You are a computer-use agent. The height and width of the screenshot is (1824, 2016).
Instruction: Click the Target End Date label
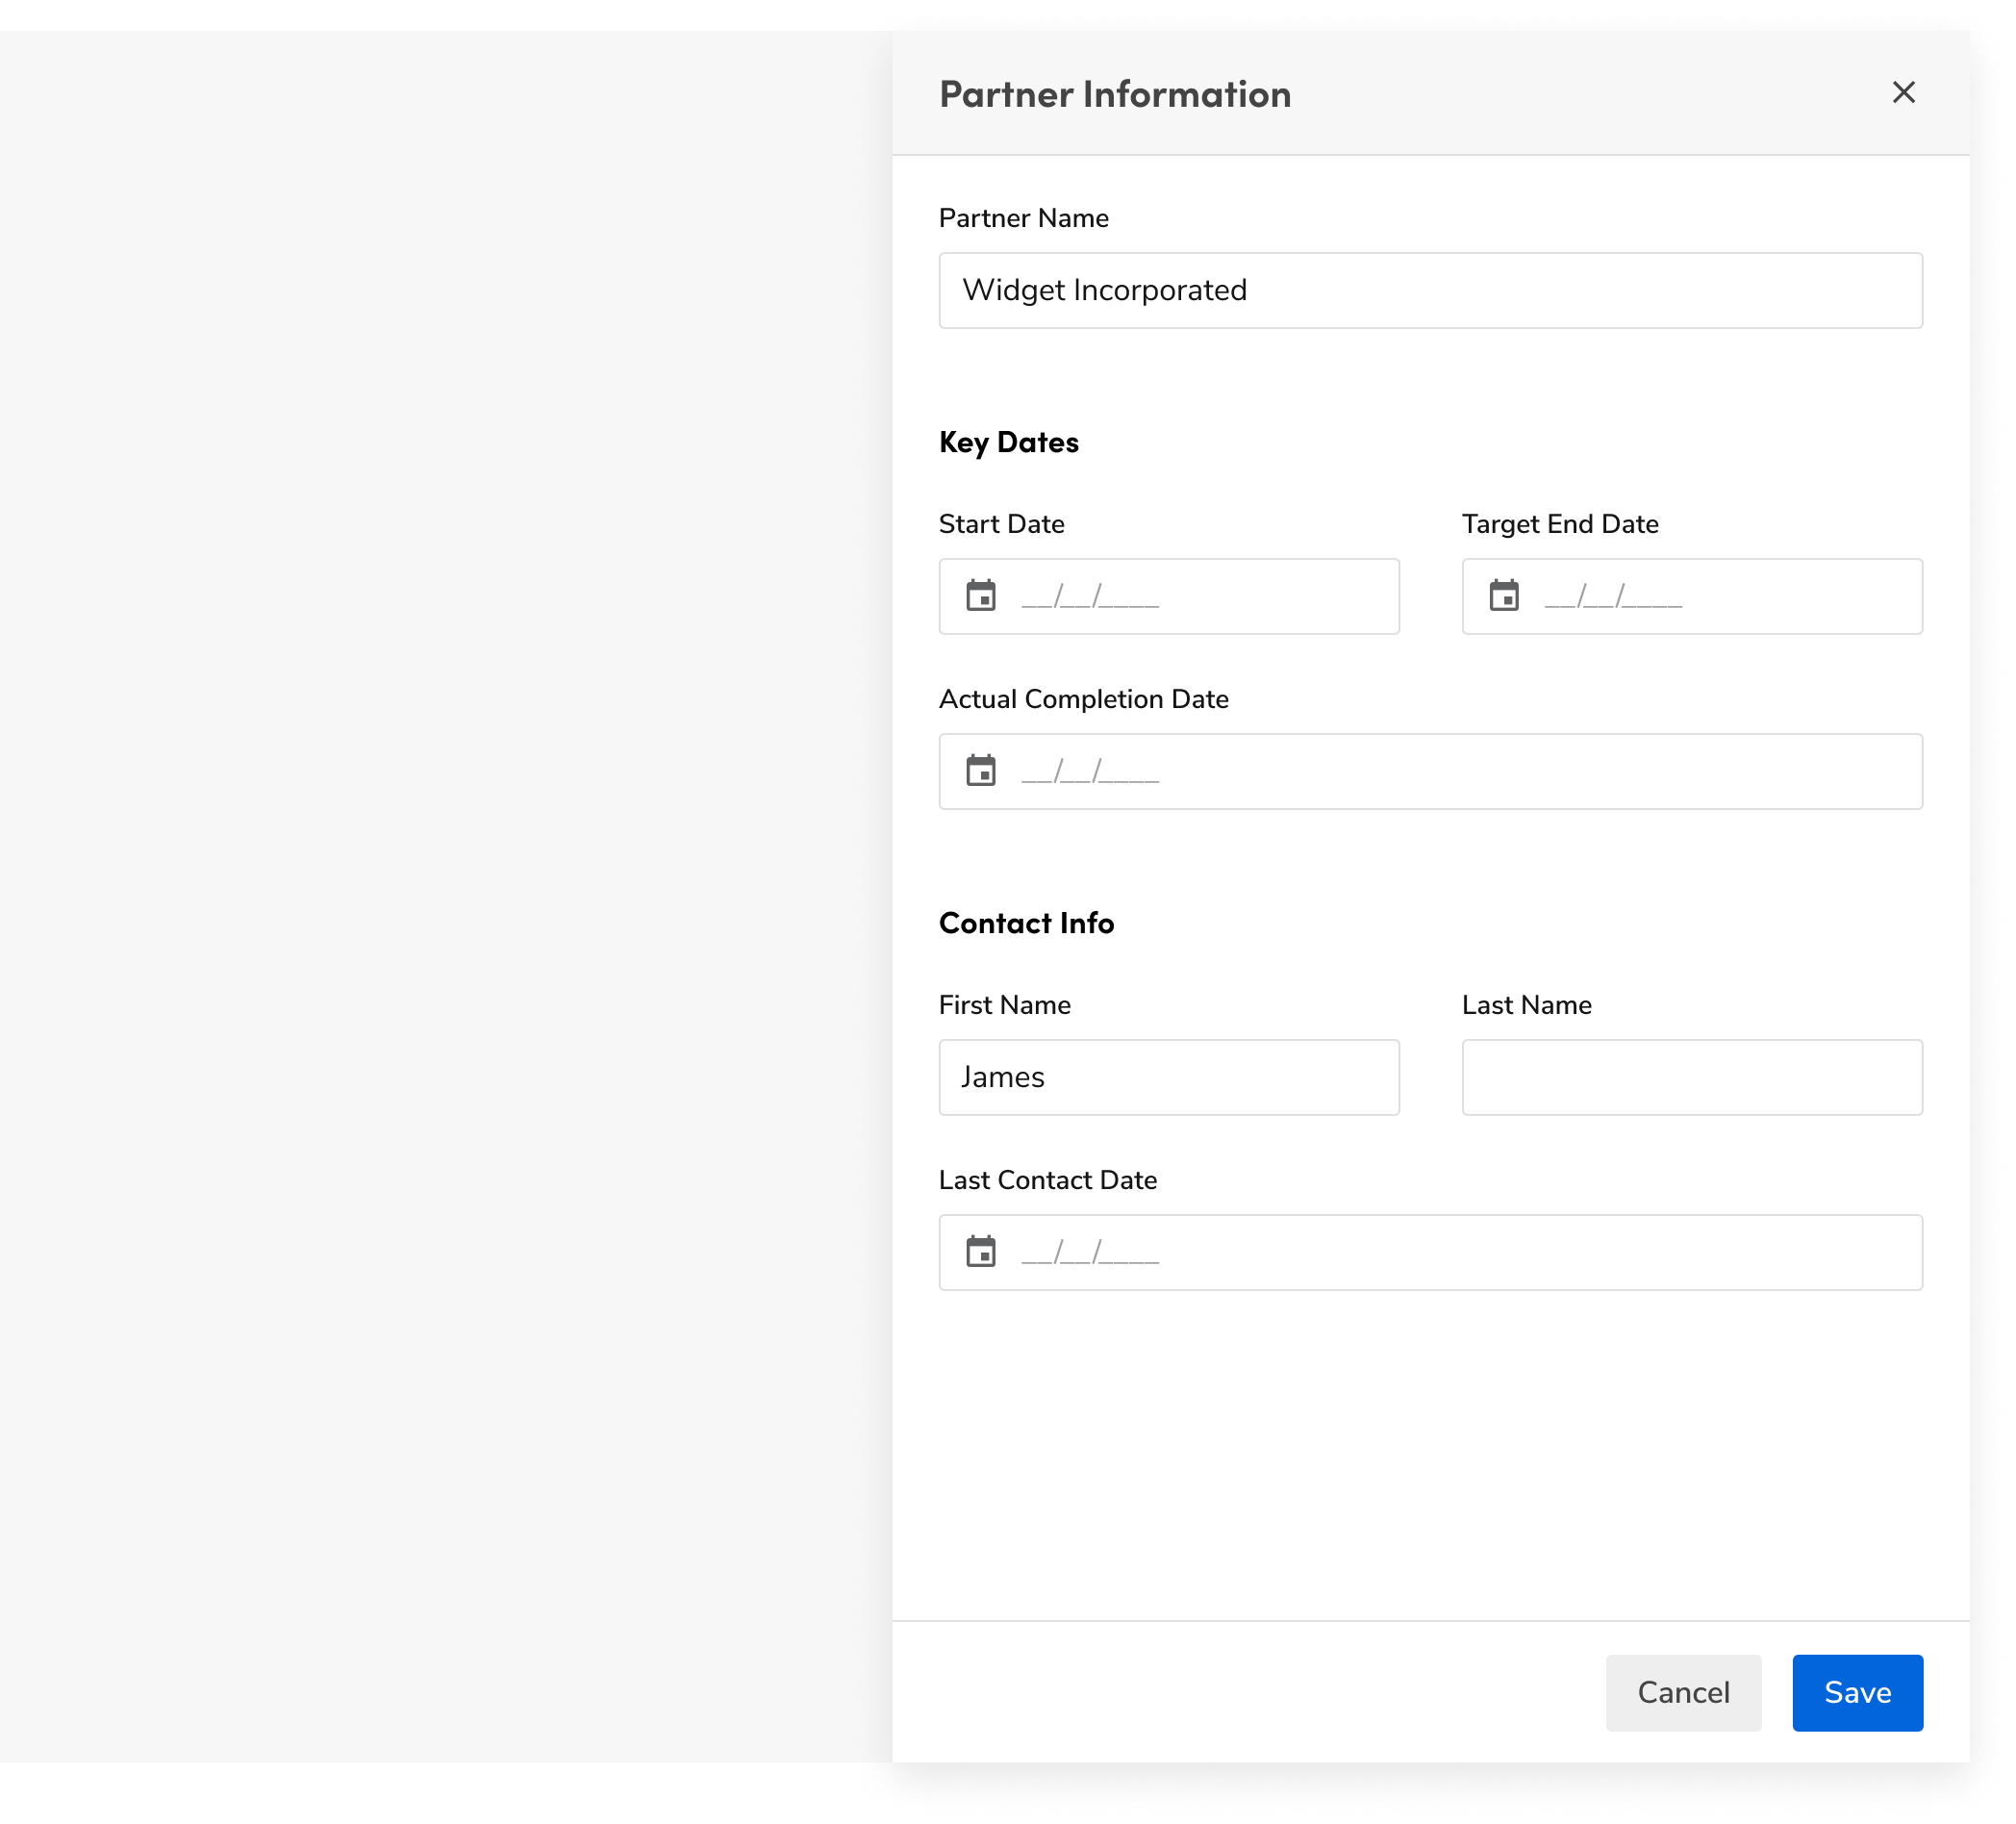(1559, 524)
